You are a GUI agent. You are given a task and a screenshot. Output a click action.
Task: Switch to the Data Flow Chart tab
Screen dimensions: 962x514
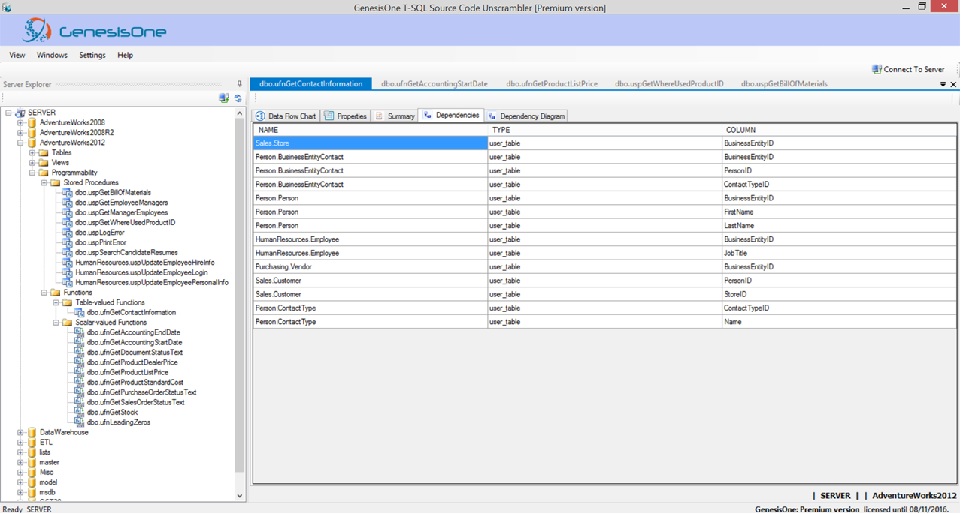[286, 116]
